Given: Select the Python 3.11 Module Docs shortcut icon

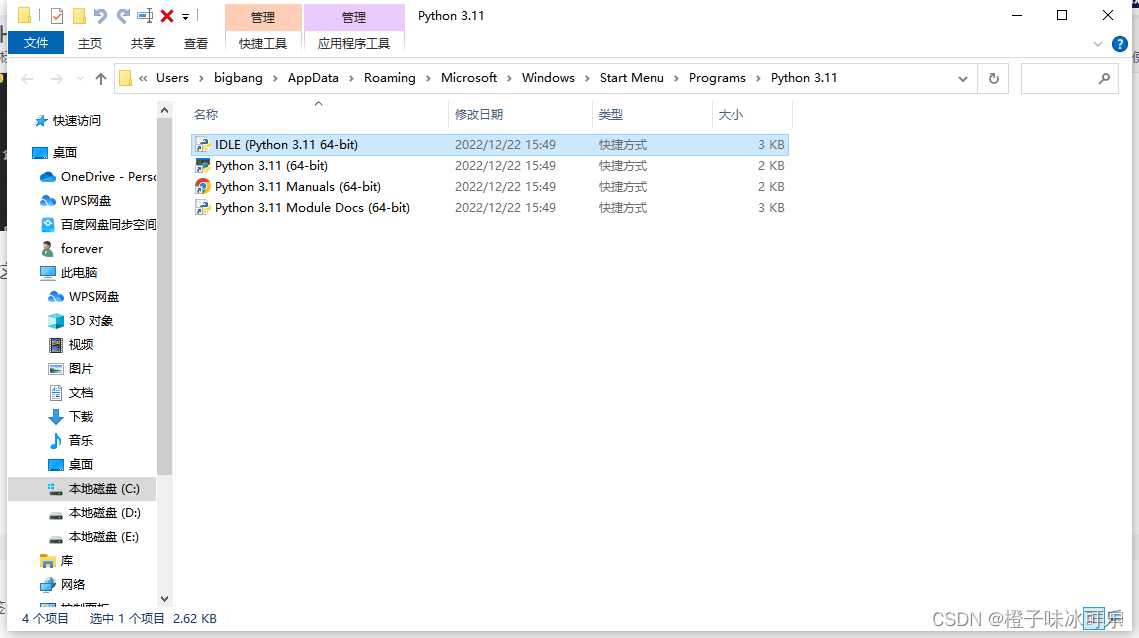Looking at the screenshot, I should (203, 208).
